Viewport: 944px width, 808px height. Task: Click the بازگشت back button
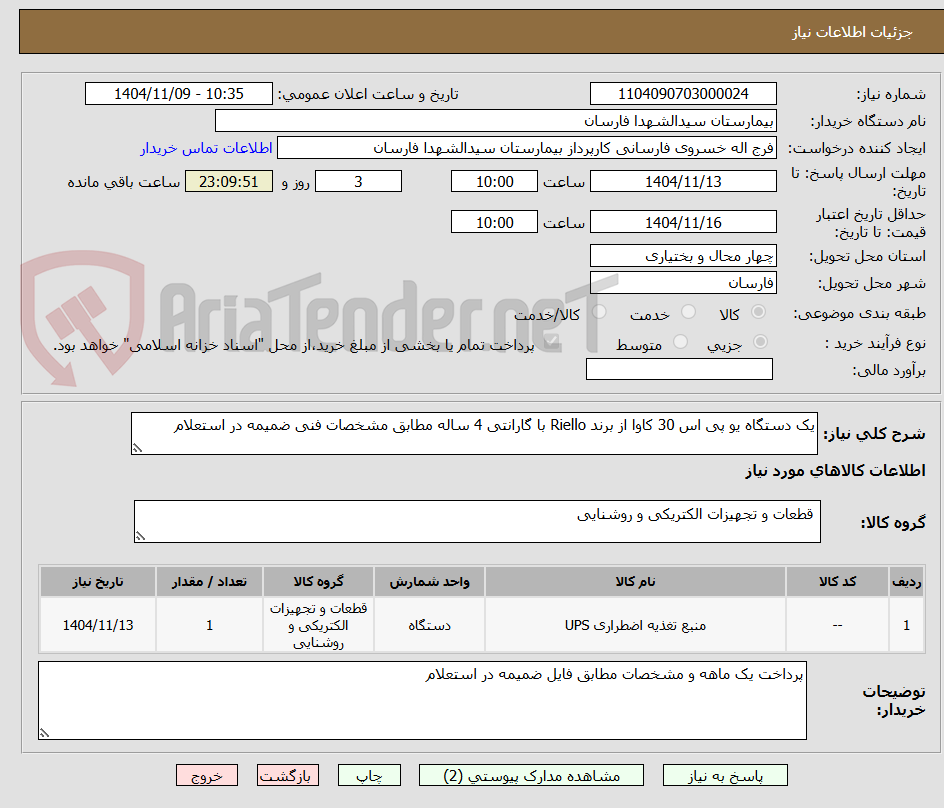[287, 775]
